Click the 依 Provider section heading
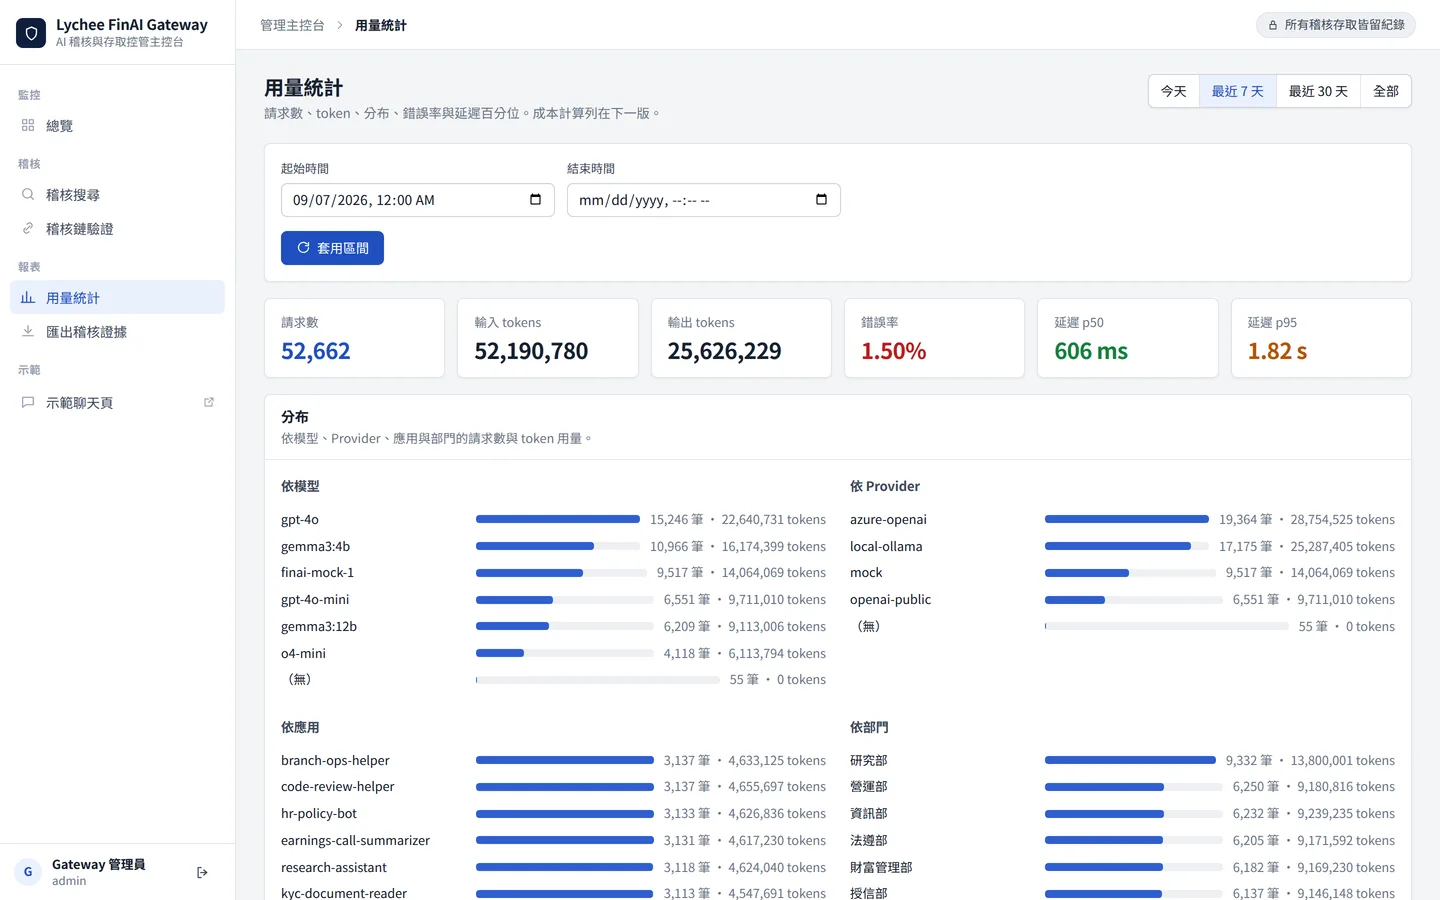 (885, 486)
